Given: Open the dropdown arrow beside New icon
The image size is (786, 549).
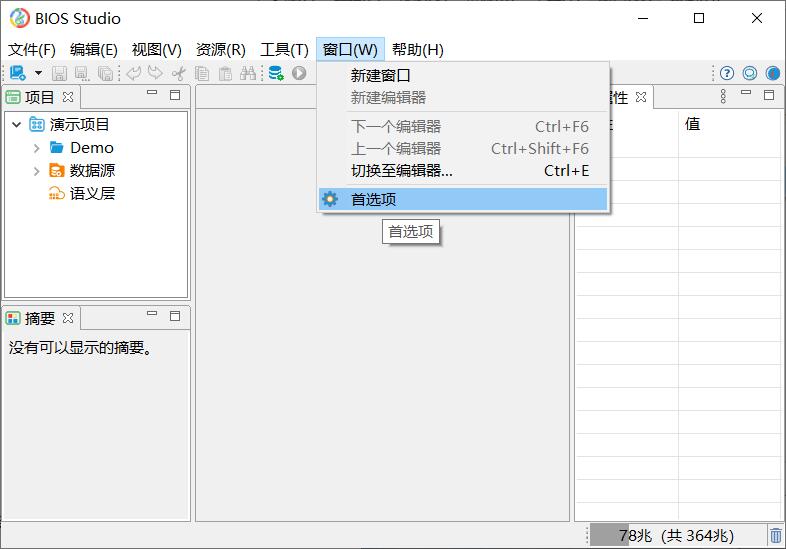Looking at the screenshot, I should pos(38,73).
